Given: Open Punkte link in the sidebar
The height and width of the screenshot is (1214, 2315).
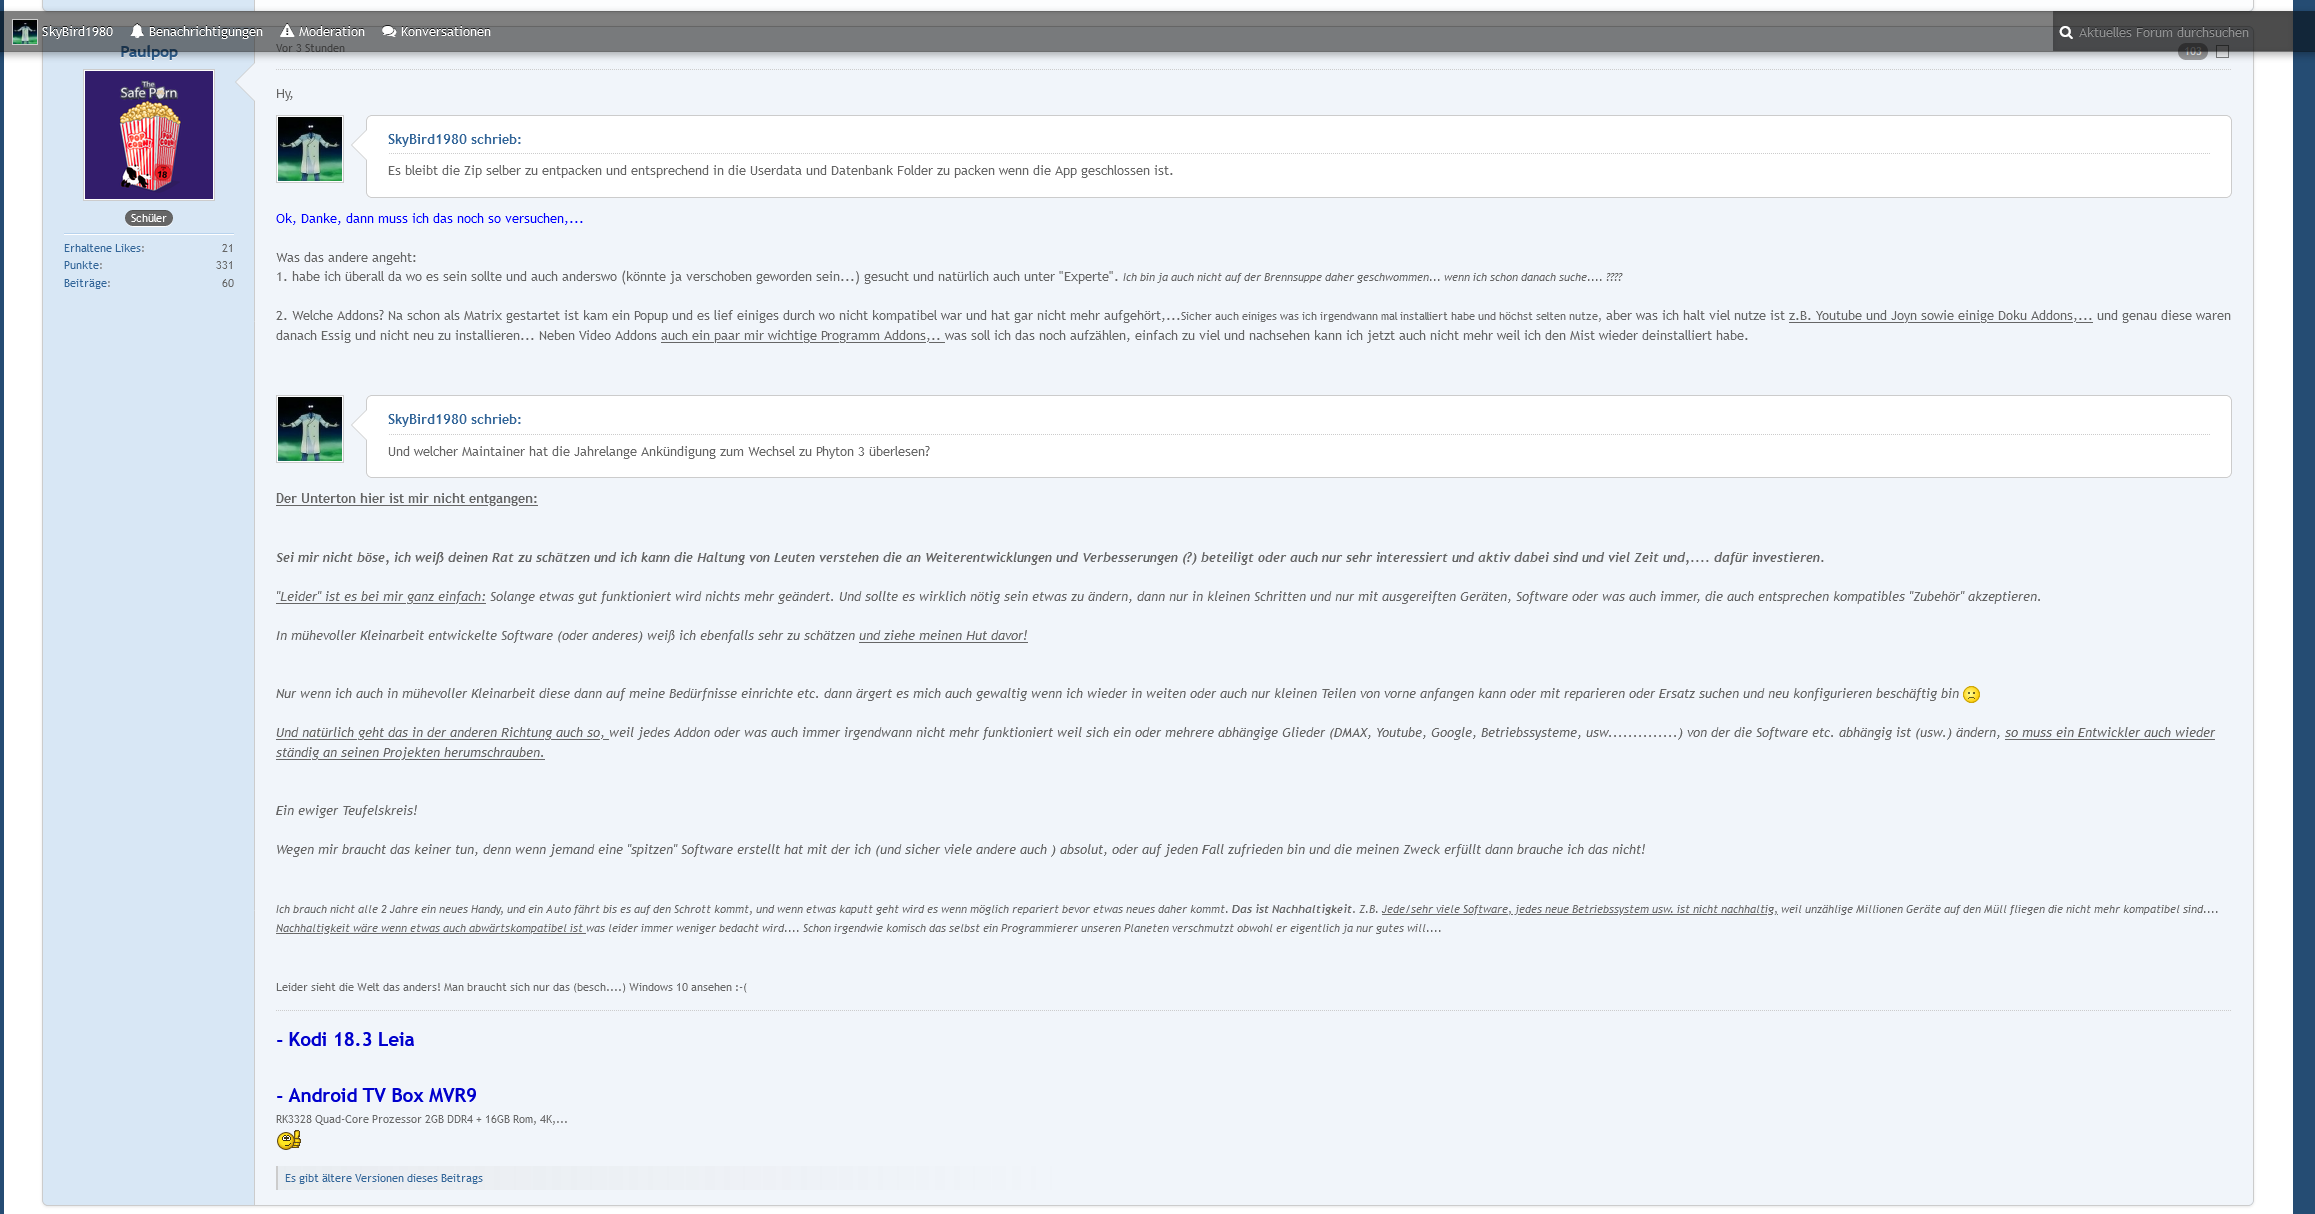Looking at the screenshot, I should 83,266.
